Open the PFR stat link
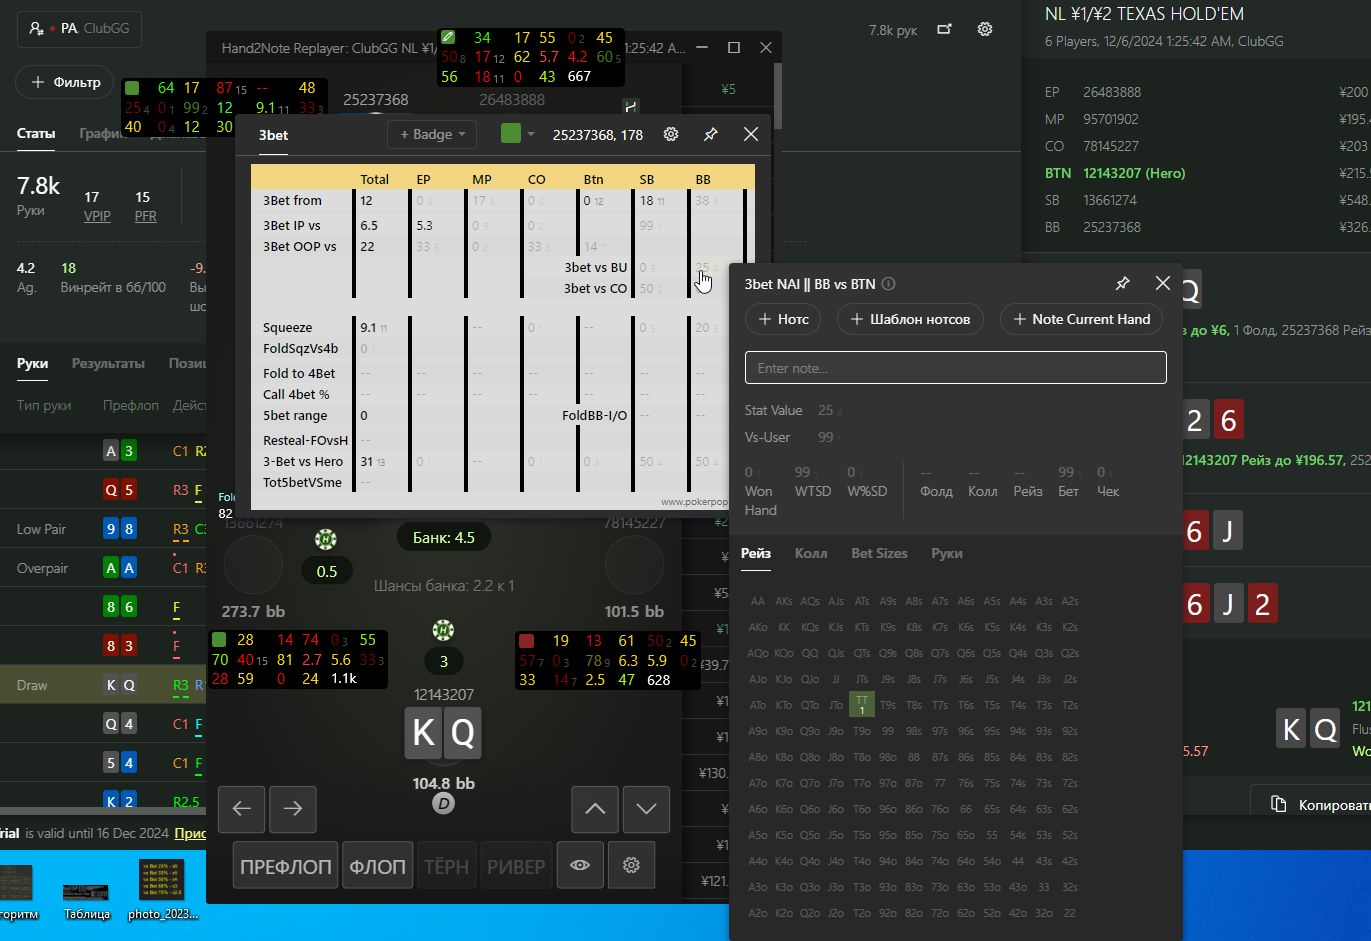 point(145,215)
